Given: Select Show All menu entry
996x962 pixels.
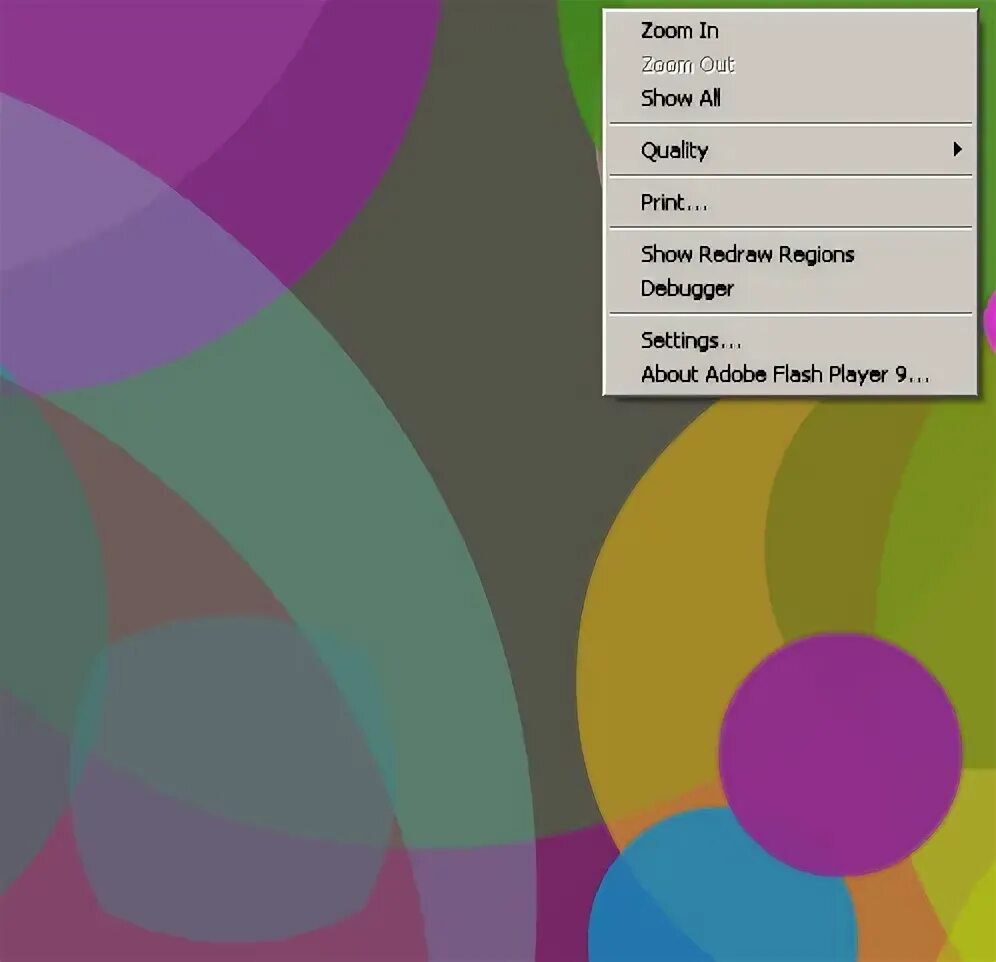Looking at the screenshot, I should tap(790, 98).
